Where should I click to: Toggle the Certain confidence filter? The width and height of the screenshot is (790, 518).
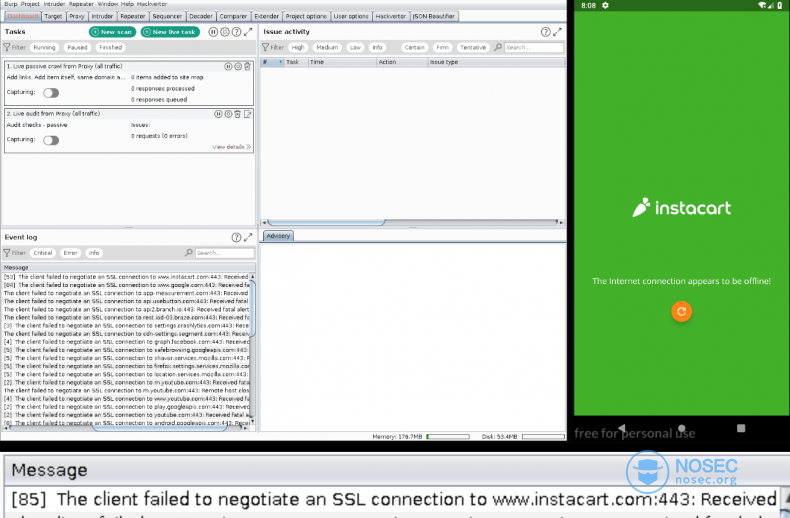click(414, 47)
